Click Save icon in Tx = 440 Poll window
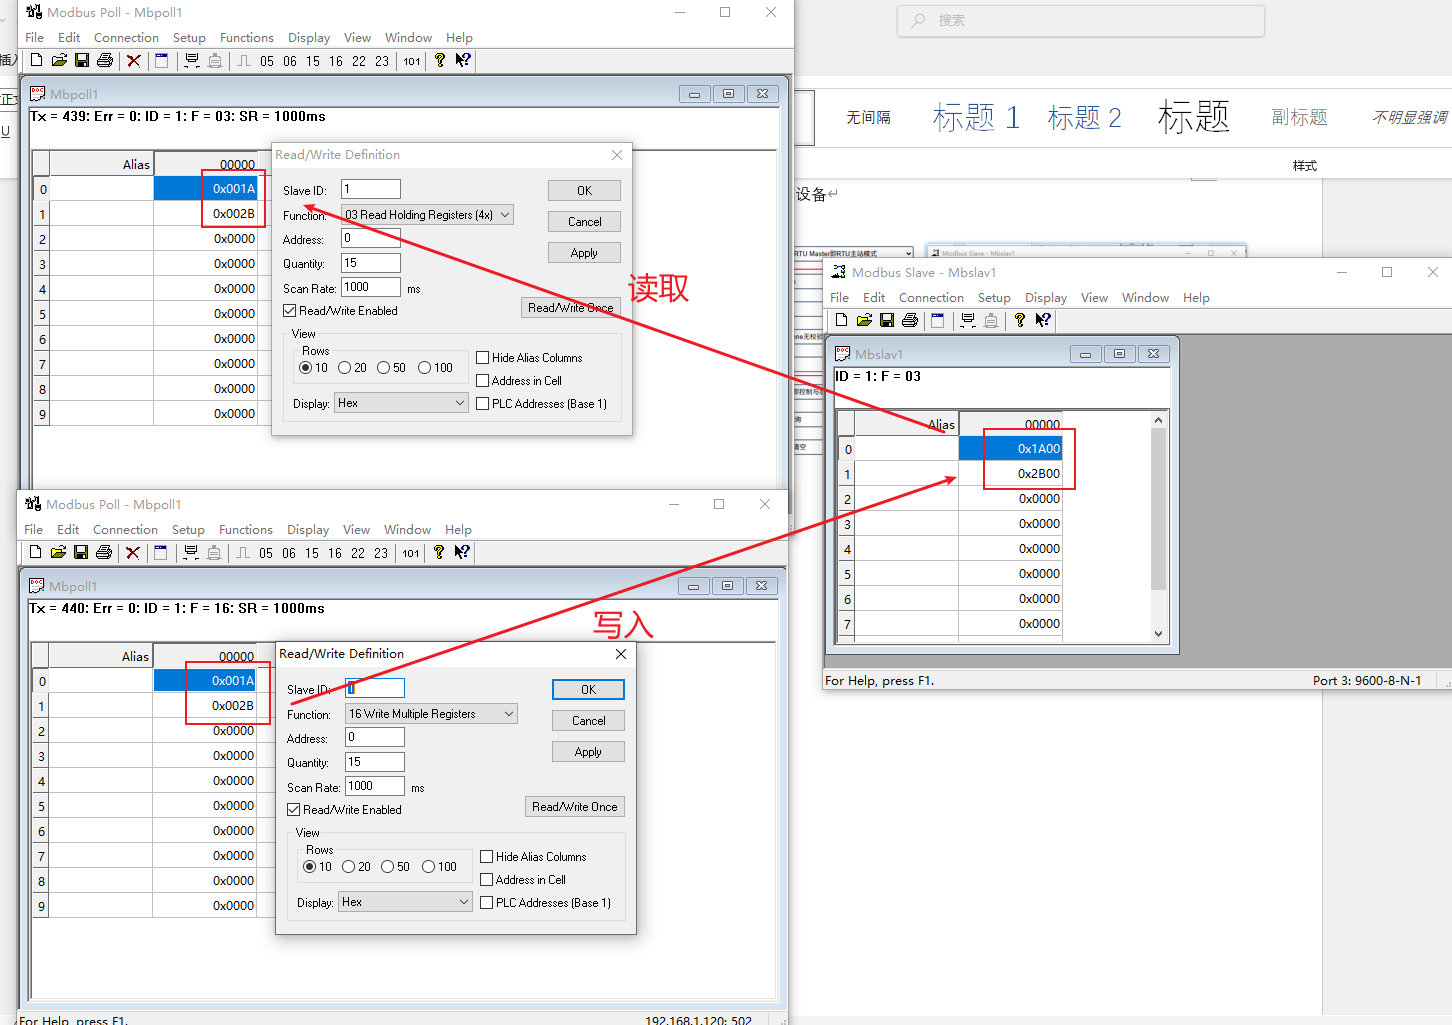The image size is (1452, 1025). (81, 553)
